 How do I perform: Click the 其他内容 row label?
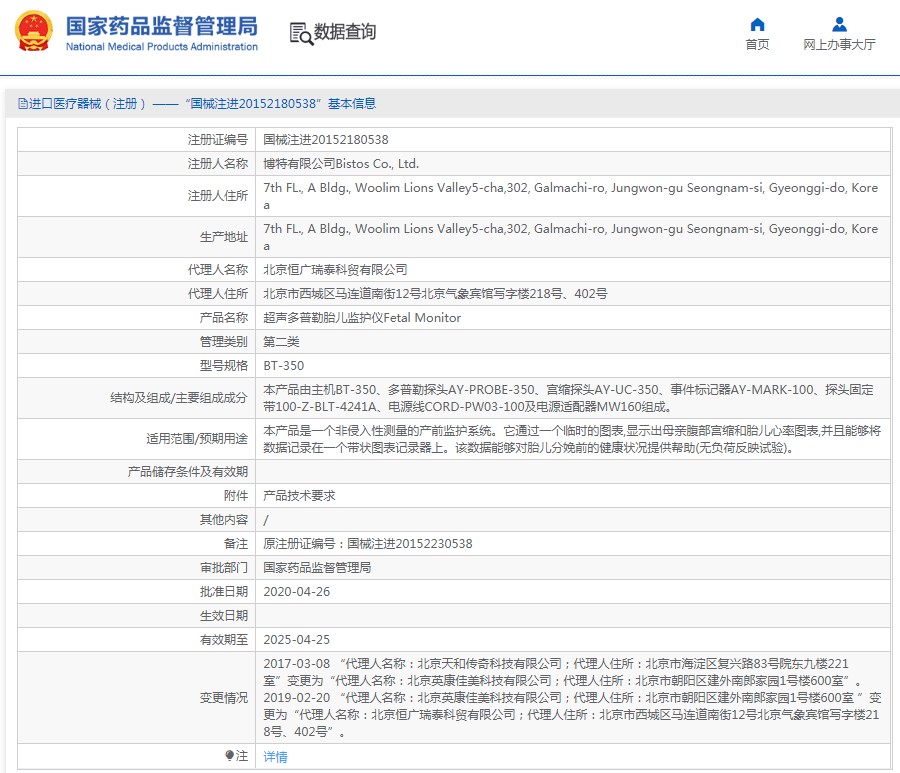click(224, 519)
